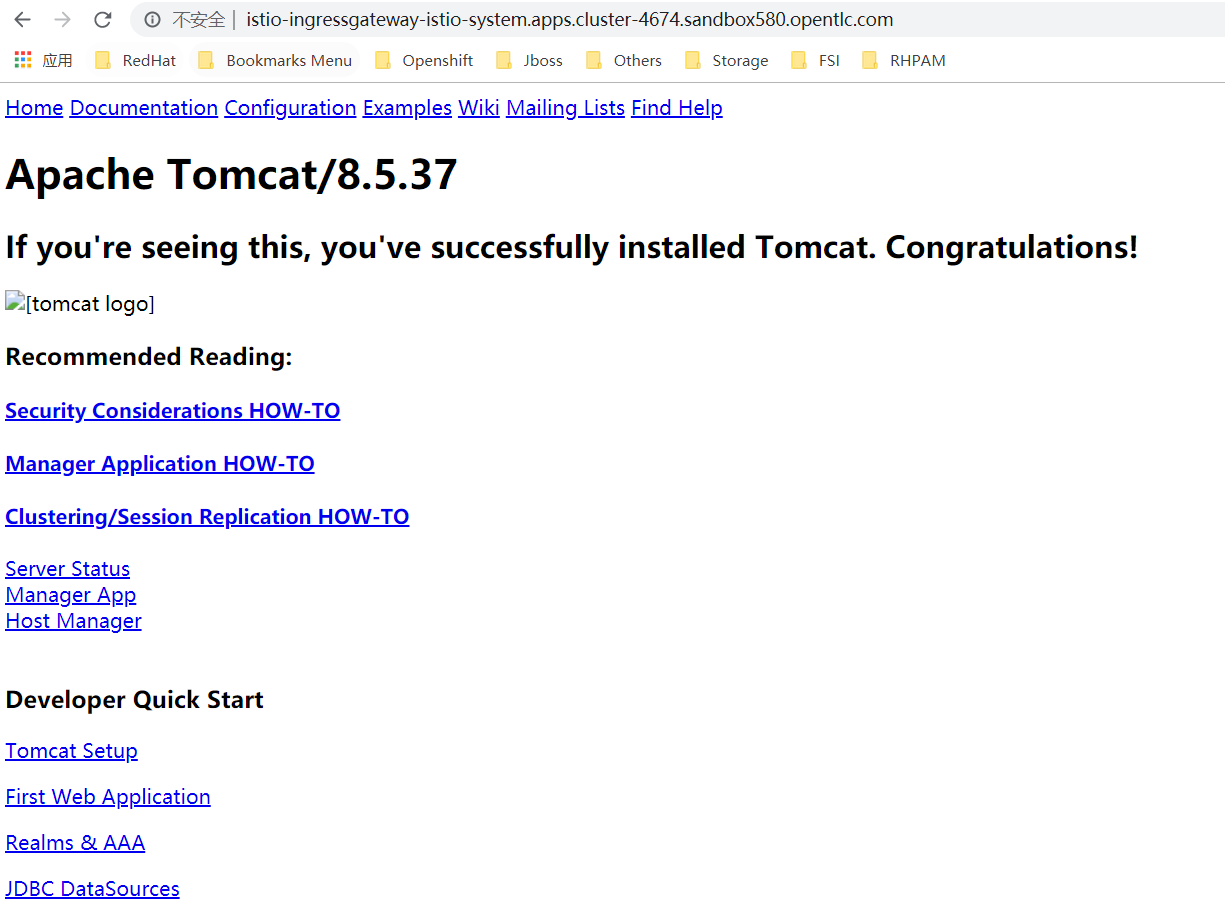Open the FSI bookmark folder
Viewport: 1225px width, 914px height.
[x=816, y=60]
